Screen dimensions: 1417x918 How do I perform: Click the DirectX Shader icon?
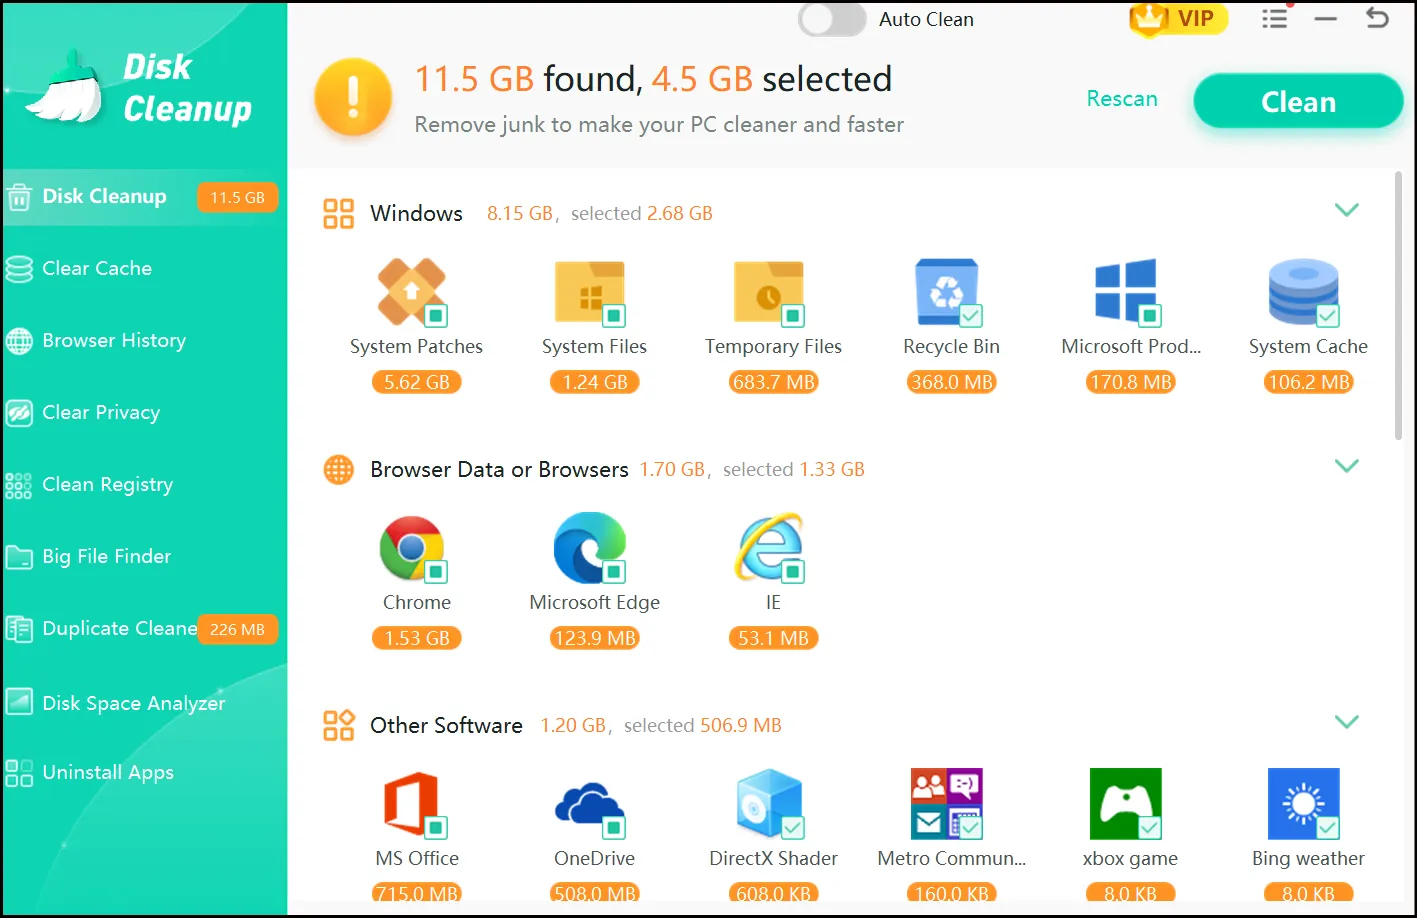tap(769, 804)
